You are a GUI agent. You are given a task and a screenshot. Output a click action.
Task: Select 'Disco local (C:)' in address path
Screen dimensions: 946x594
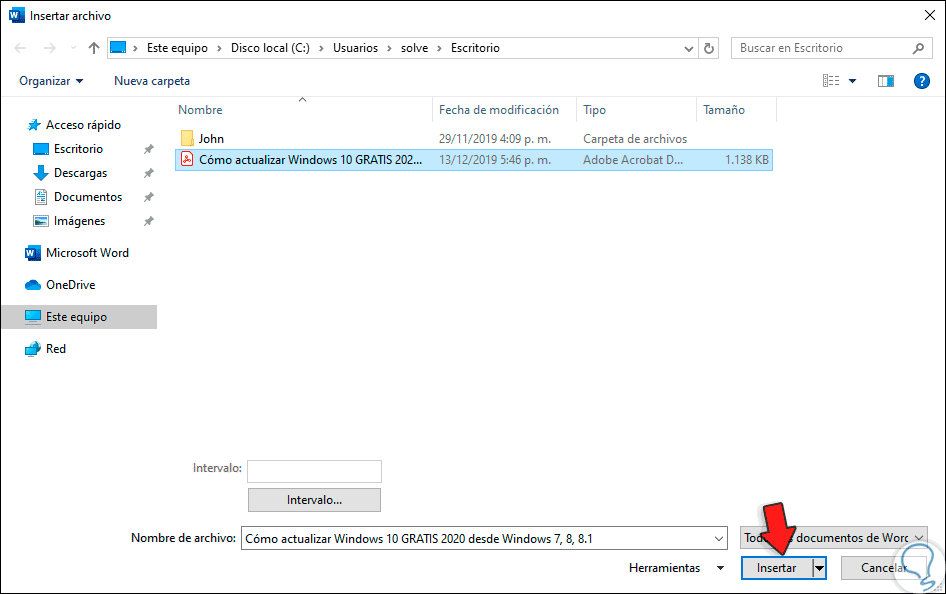(x=270, y=48)
